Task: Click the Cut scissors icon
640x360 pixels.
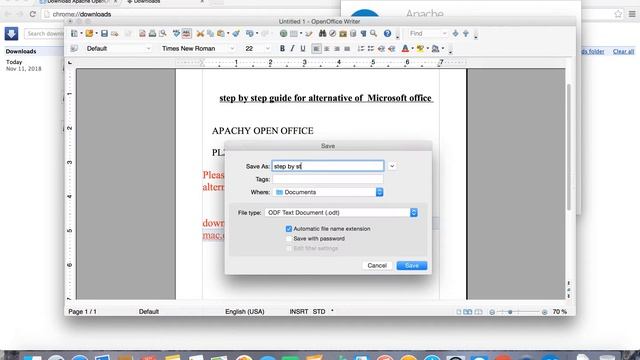Action: tap(200, 33)
